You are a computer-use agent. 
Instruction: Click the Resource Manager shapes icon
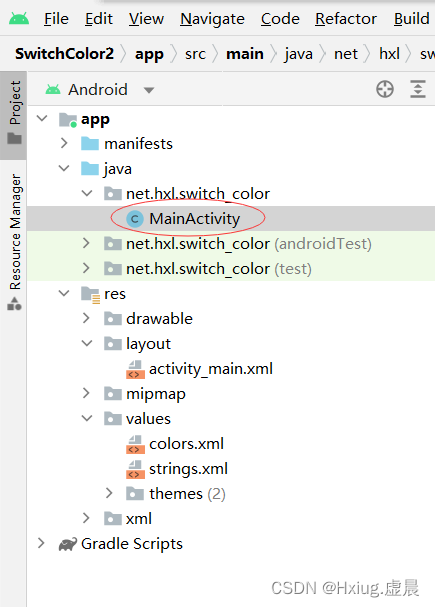pos(14,304)
